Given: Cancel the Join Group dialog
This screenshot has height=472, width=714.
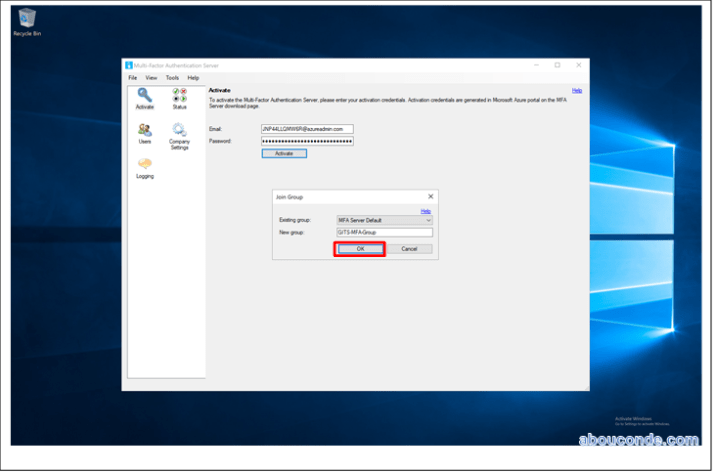Looking at the screenshot, I should (409, 248).
